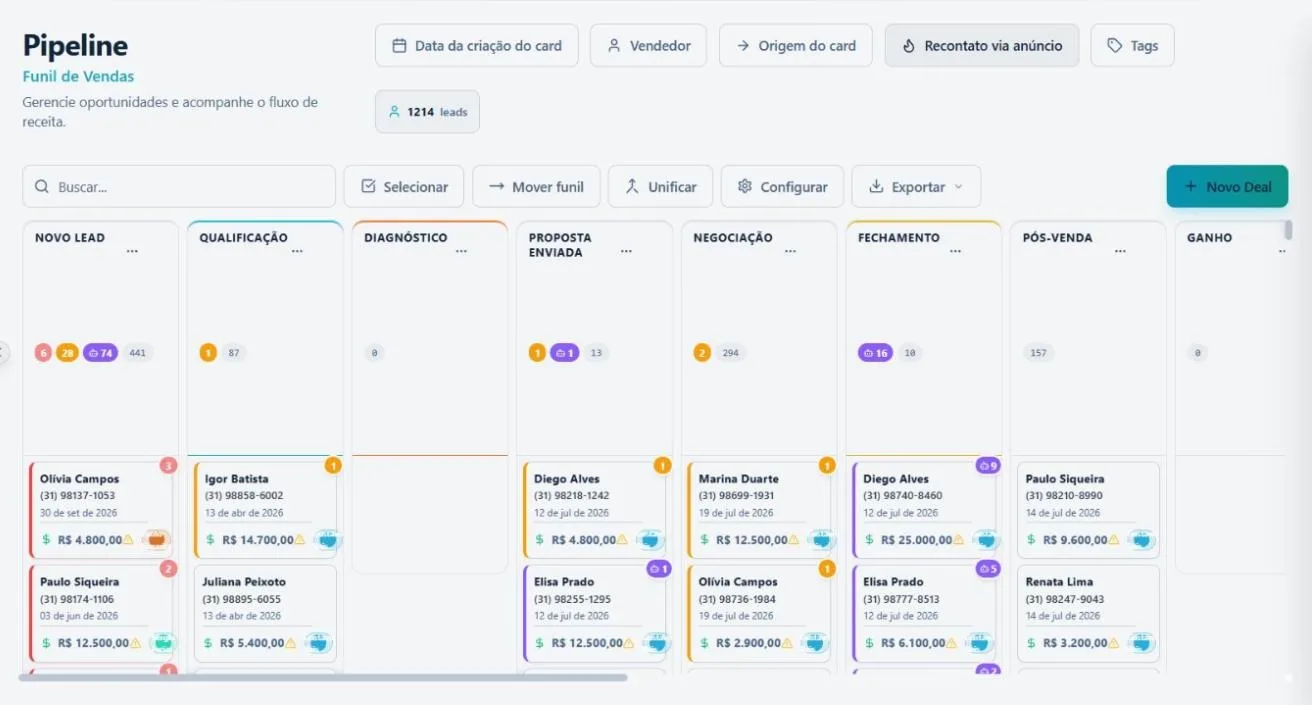Viewport: 1312px width, 705px height.
Task: Open Data da criação do card filter
Action: pyautogui.click(x=477, y=46)
